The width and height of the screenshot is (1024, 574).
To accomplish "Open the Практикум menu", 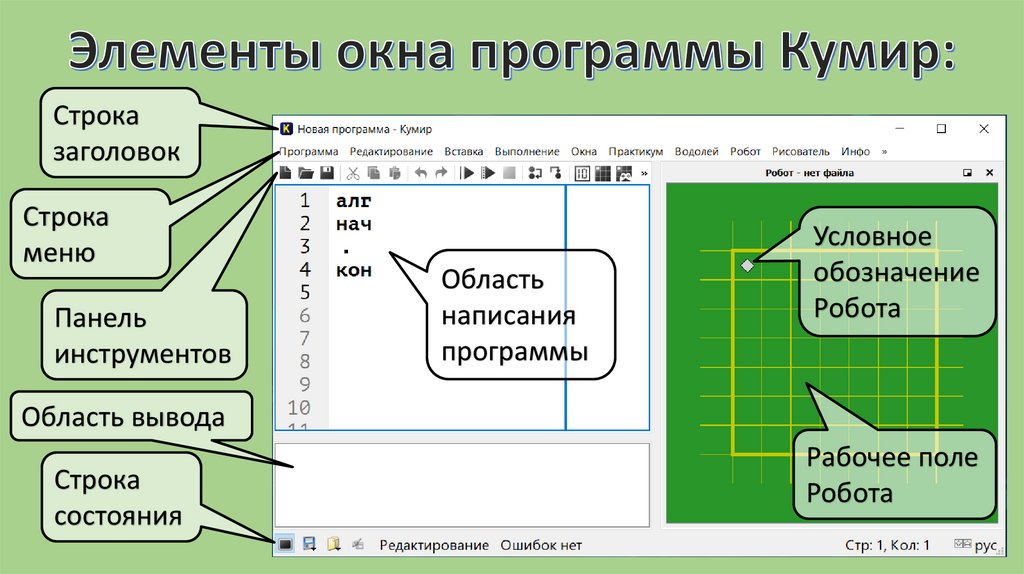I will tap(635, 151).
